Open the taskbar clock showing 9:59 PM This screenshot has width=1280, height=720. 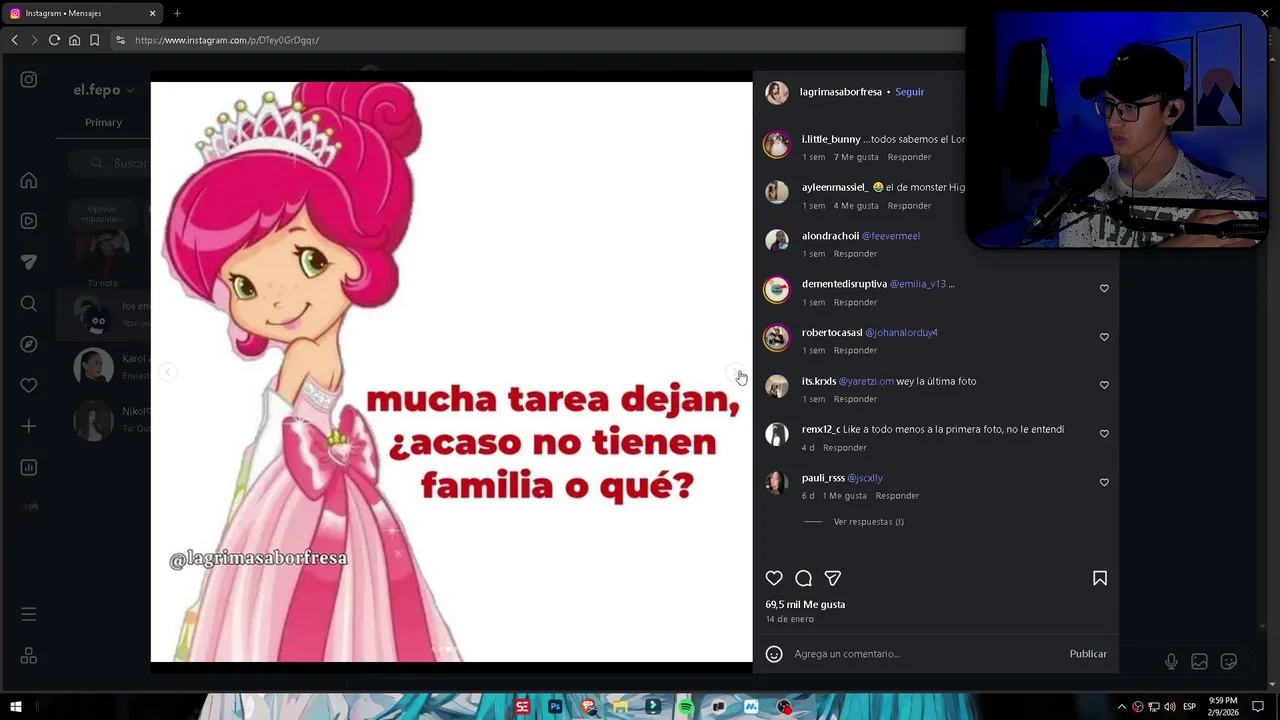pos(1223,707)
